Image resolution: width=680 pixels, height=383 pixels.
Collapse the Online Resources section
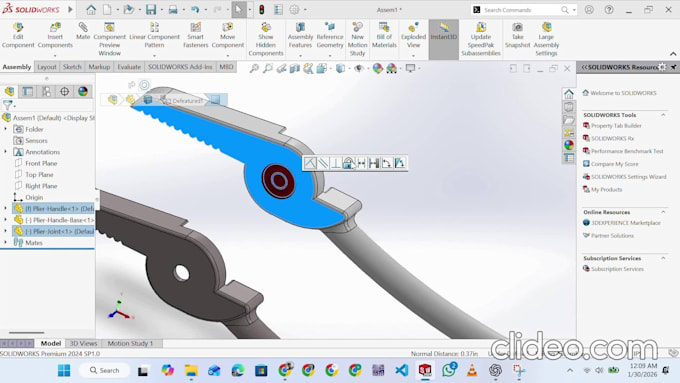tap(663, 212)
